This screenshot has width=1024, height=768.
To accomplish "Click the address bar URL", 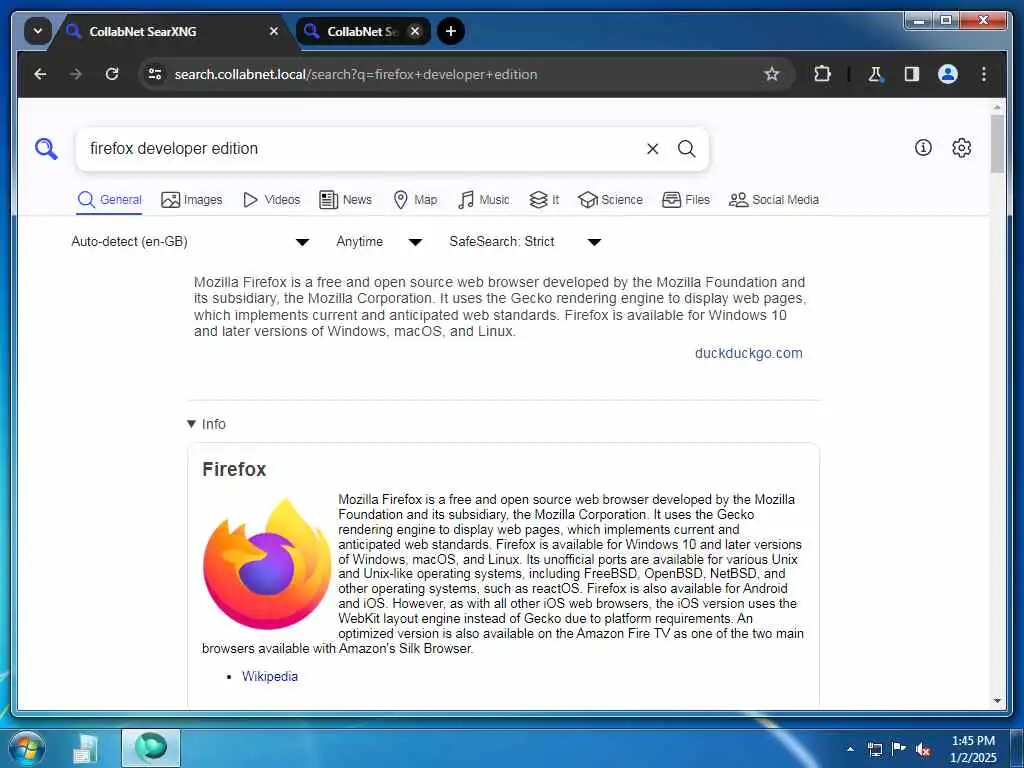I will click(x=356, y=74).
